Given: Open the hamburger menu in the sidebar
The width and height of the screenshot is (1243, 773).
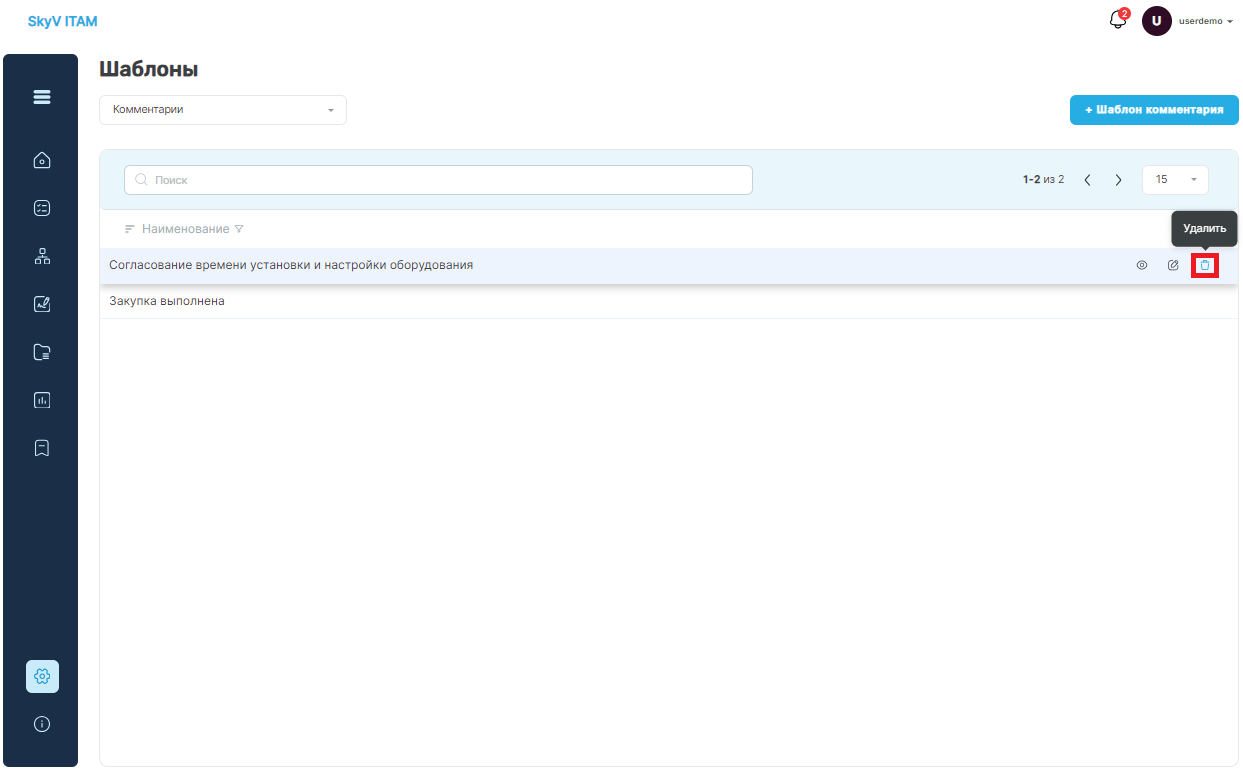Looking at the screenshot, I should pyautogui.click(x=42, y=97).
